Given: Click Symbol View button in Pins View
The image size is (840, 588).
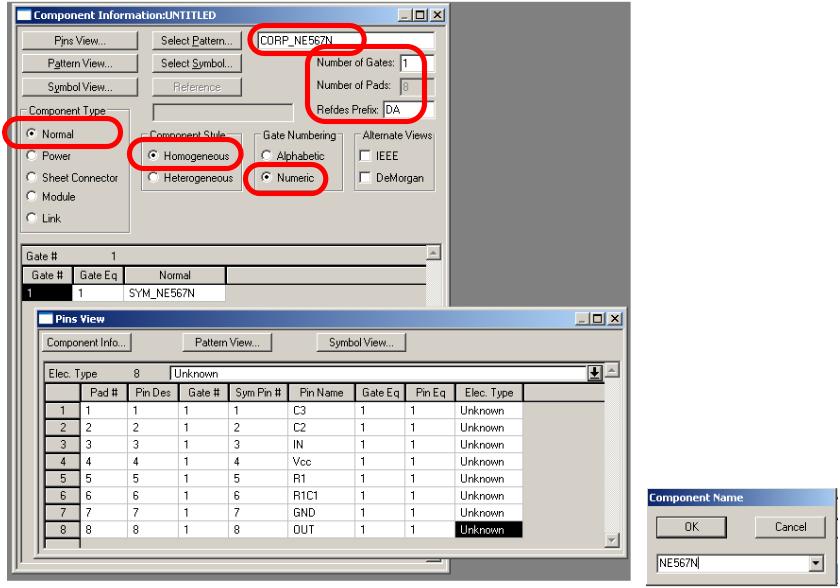Looking at the screenshot, I should [361, 343].
